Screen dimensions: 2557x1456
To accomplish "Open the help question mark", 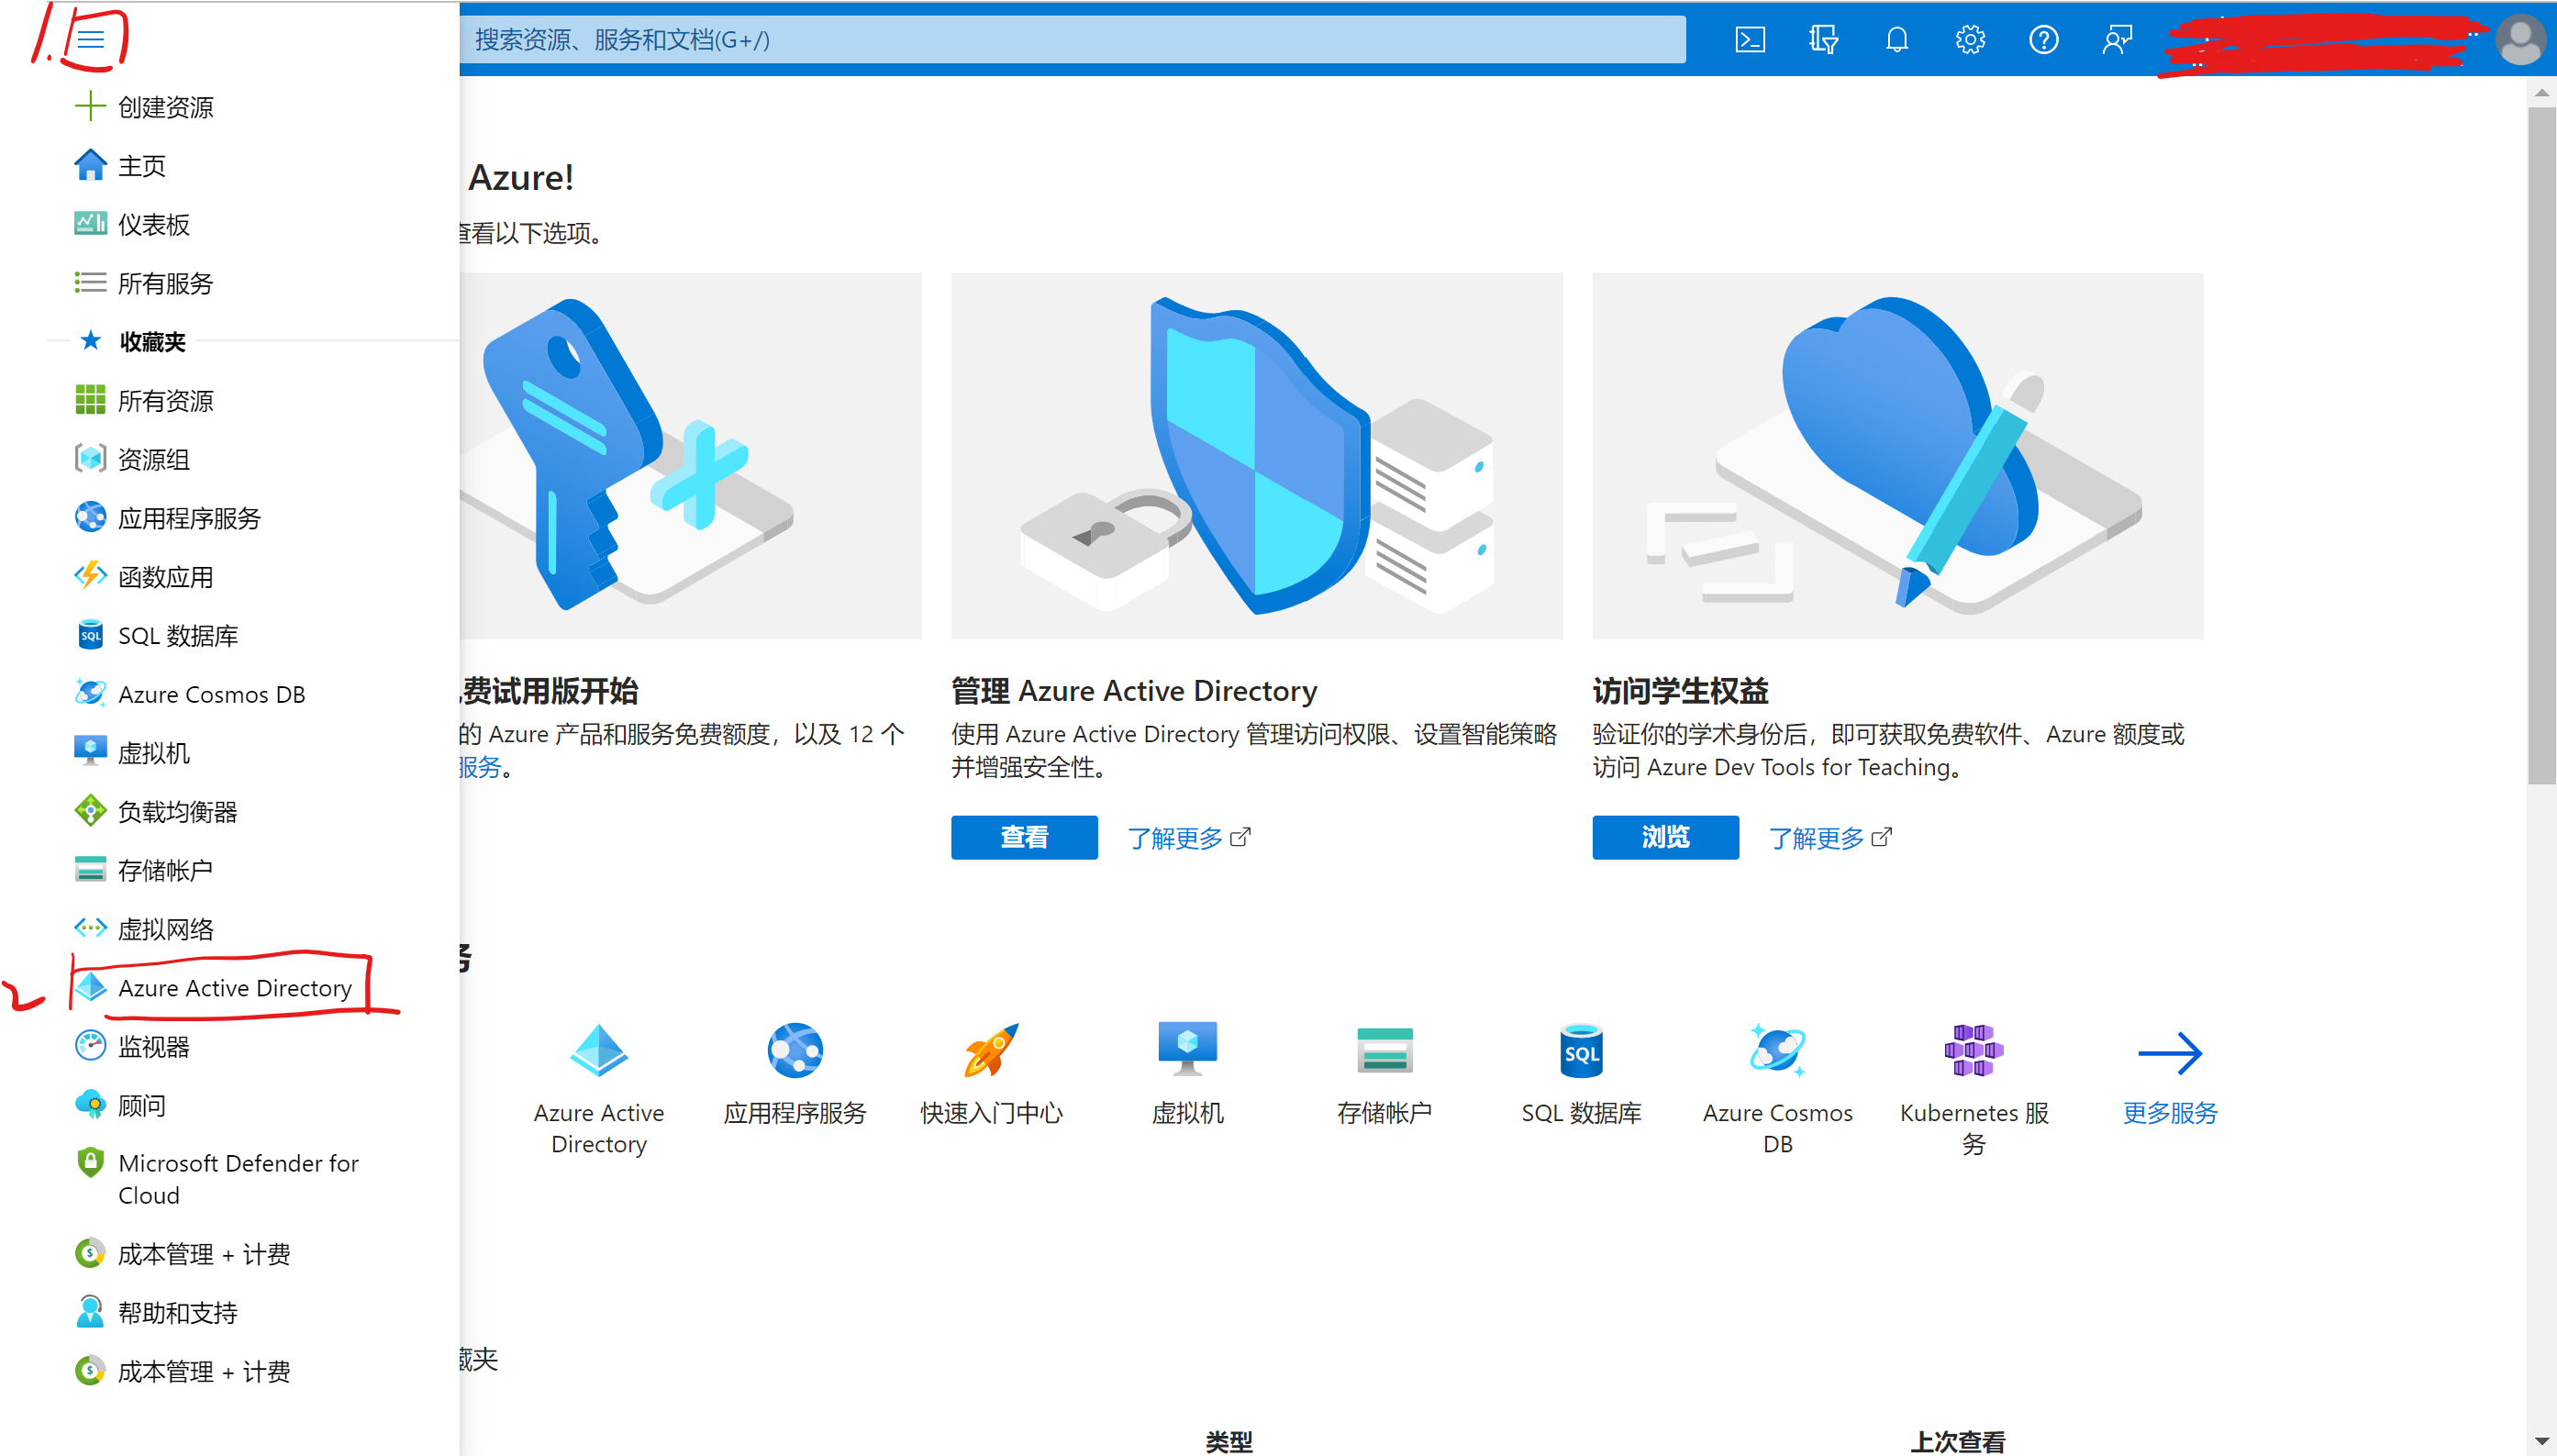I will pyautogui.click(x=2043, y=40).
